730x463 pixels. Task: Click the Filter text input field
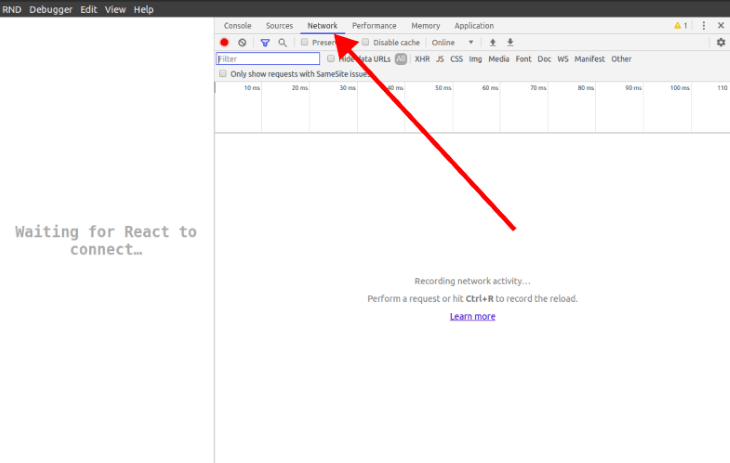point(268,59)
